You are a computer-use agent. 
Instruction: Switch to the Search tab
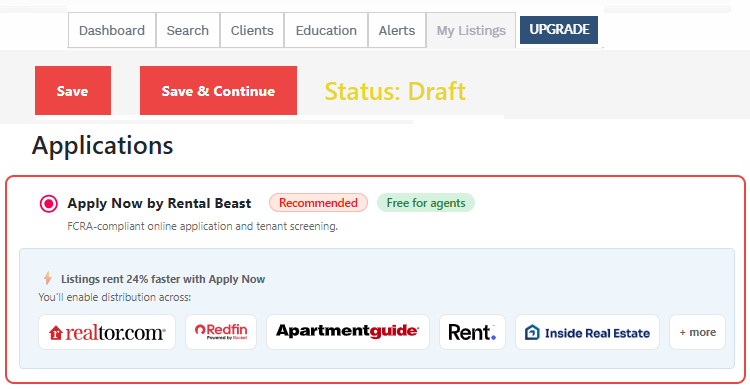pos(188,30)
